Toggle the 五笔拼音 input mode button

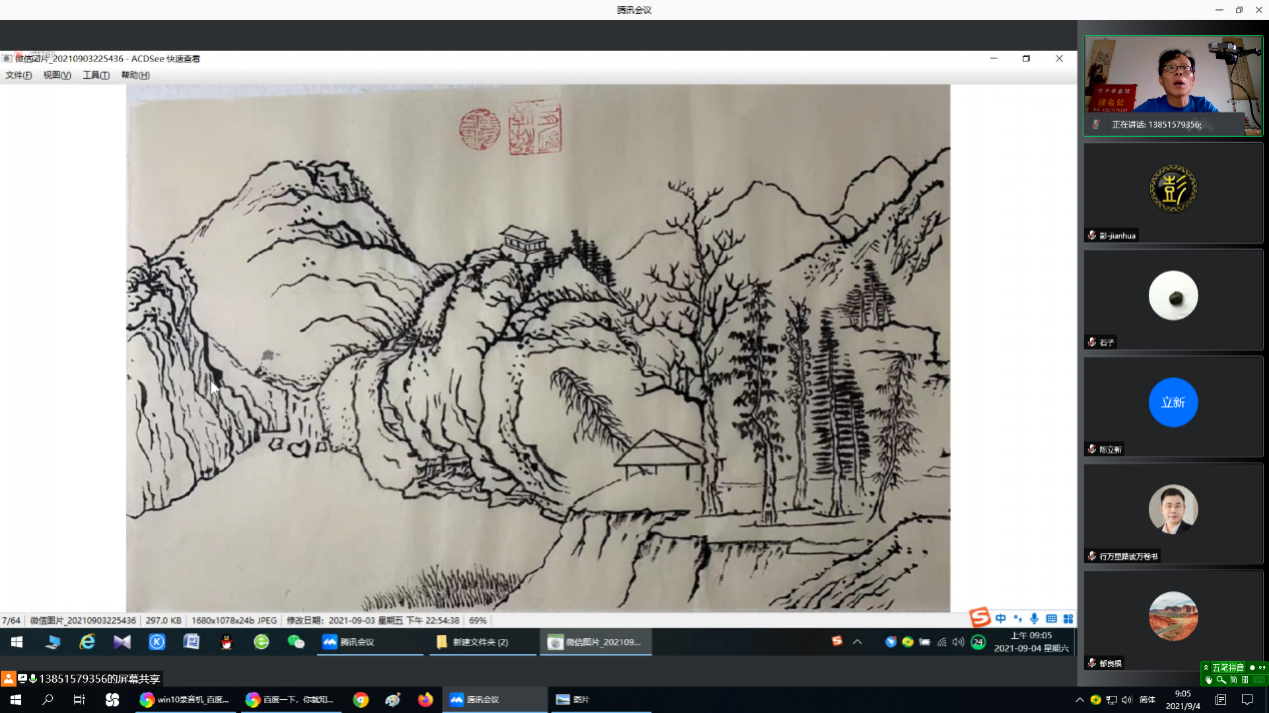pos(1227,665)
